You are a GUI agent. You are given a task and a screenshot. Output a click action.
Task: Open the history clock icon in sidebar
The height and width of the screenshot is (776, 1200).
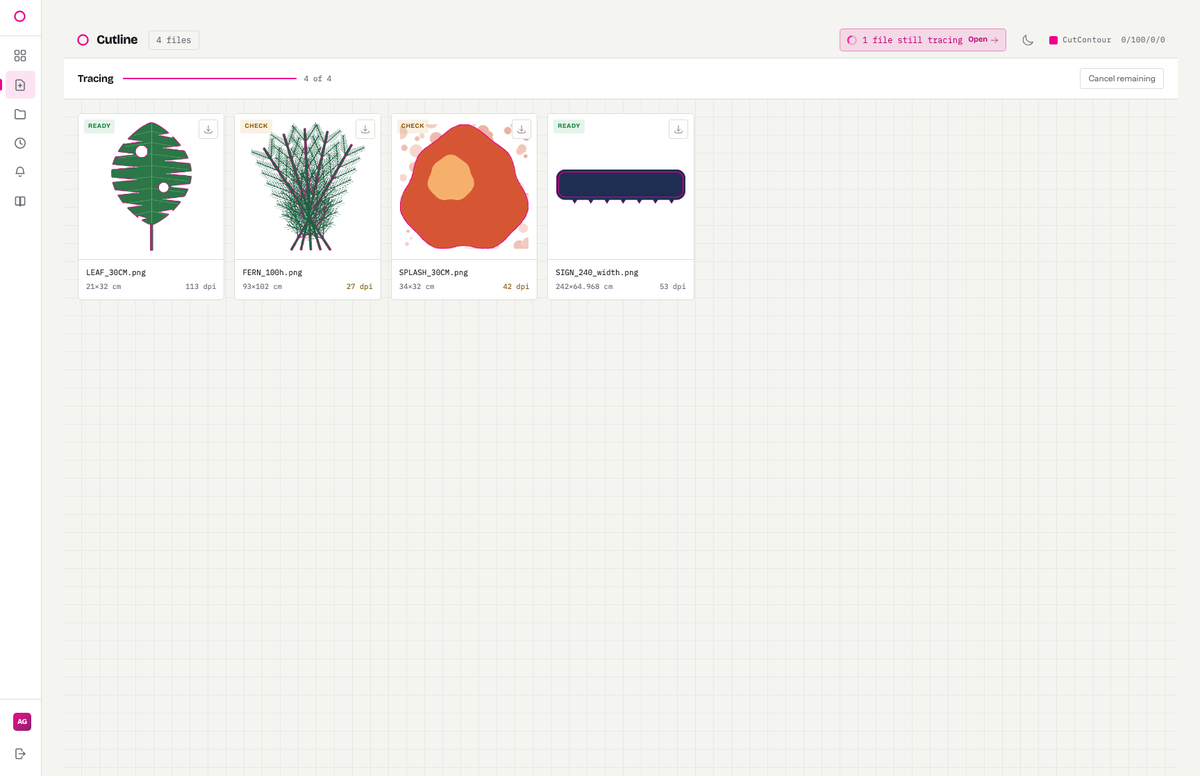[20, 143]
